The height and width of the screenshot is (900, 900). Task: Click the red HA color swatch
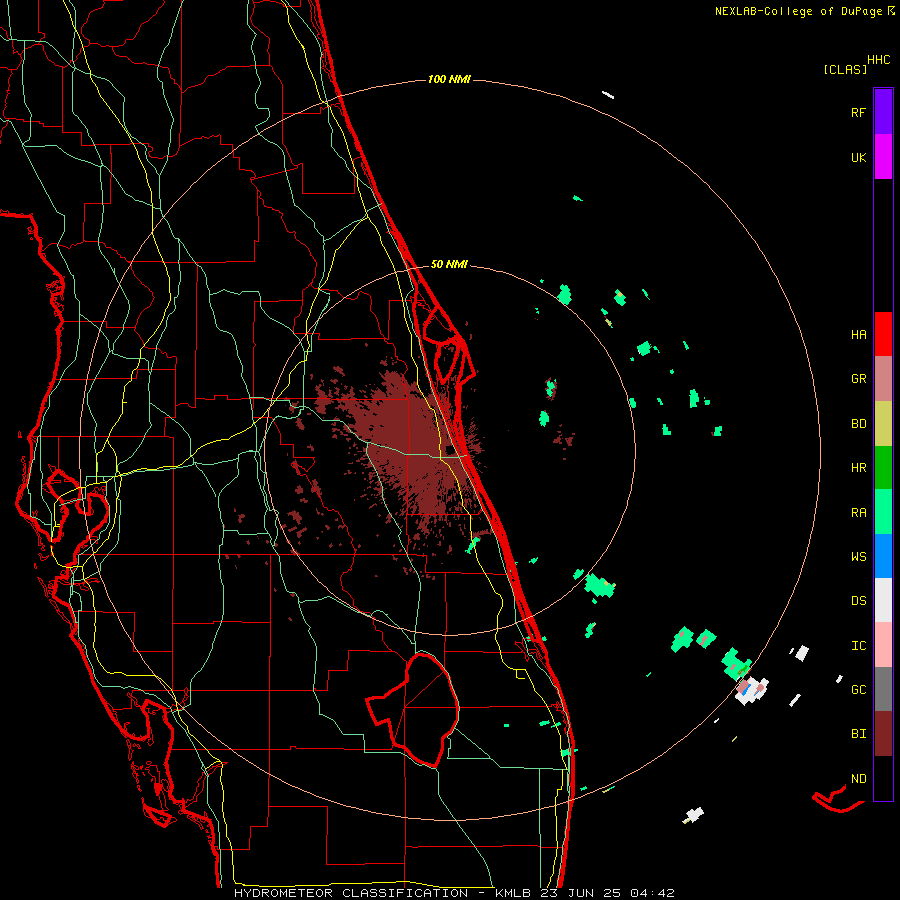click(x=883, y=334)
